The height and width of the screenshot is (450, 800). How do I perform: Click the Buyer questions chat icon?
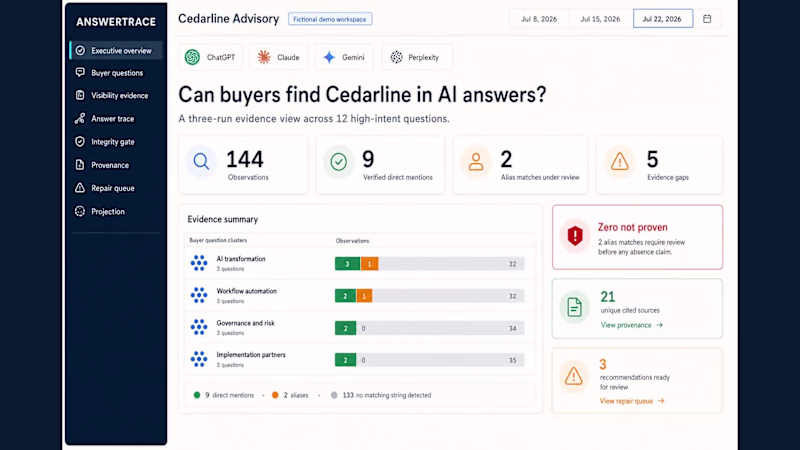pos(80,72)
